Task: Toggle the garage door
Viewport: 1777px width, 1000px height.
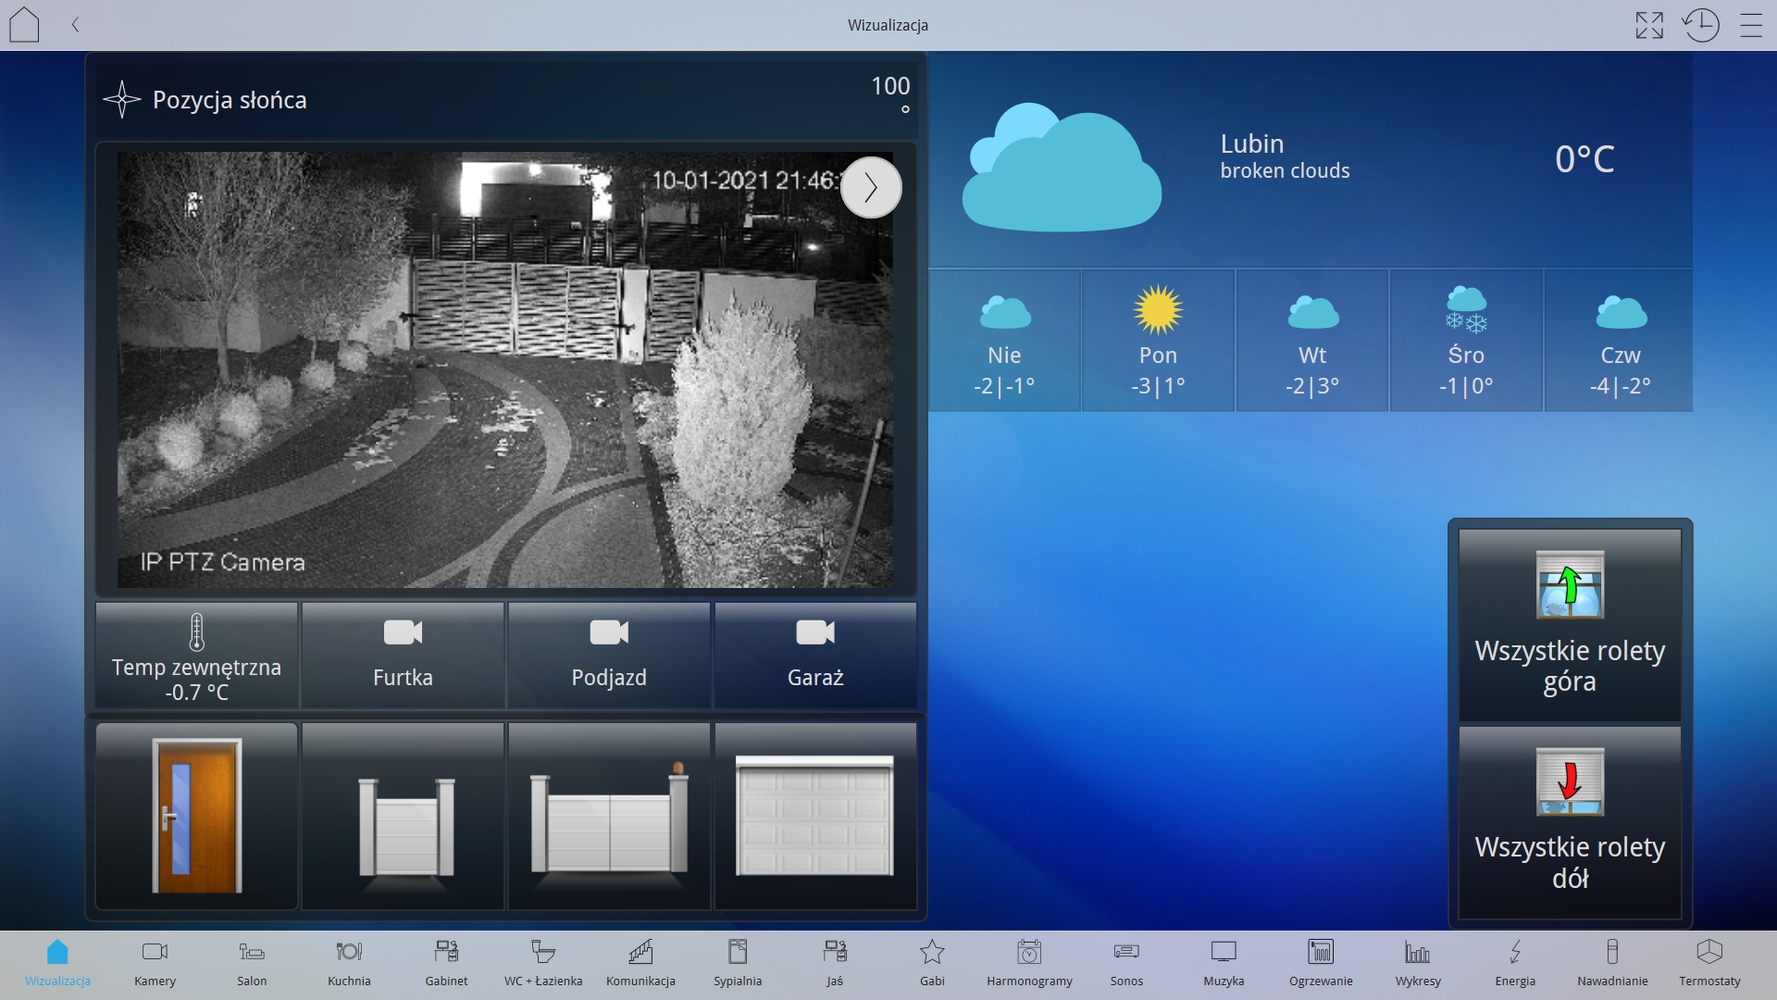Action: [x=815, y=815]
